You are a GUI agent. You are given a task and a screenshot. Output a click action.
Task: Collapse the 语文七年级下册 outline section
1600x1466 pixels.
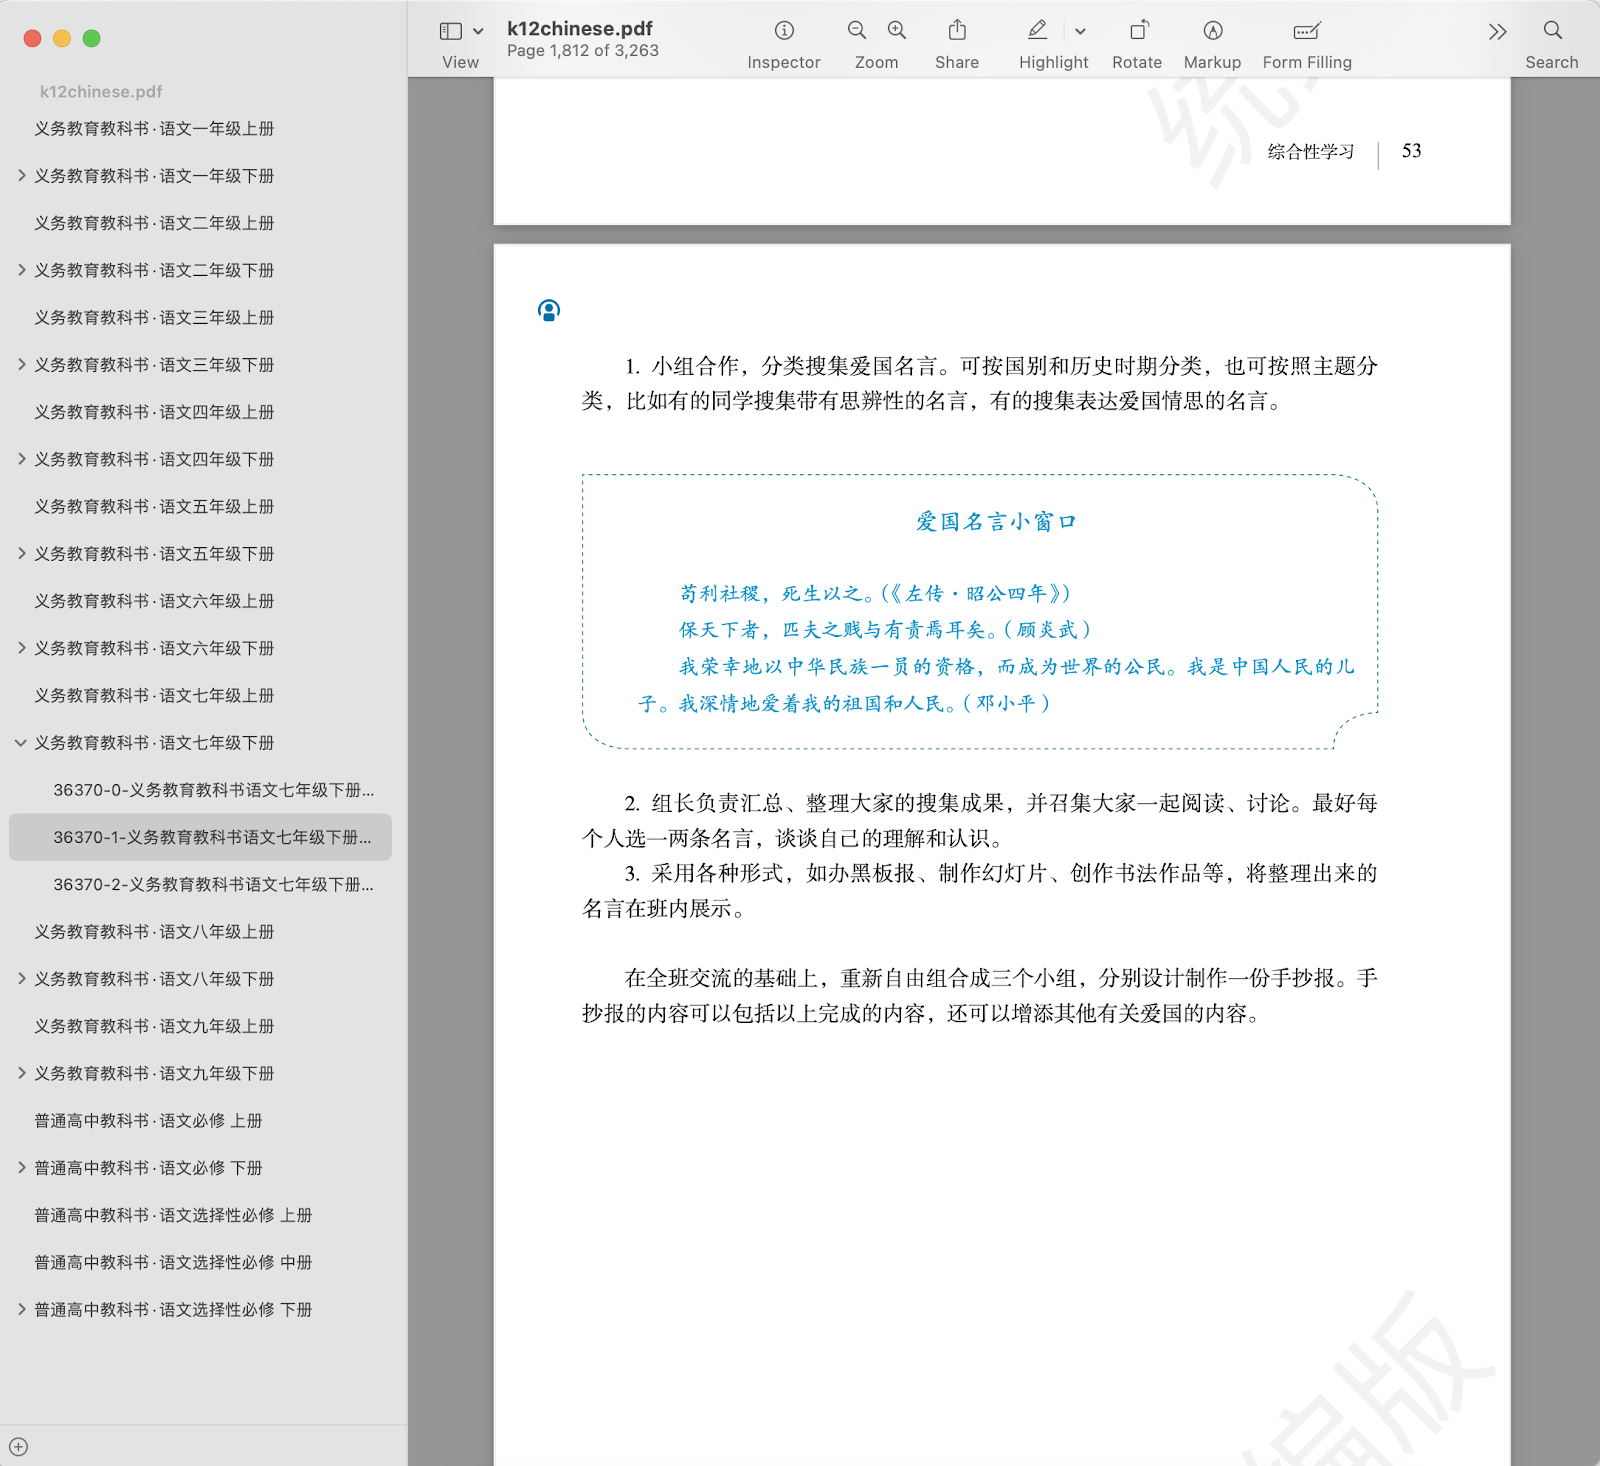tap(21, 743)
